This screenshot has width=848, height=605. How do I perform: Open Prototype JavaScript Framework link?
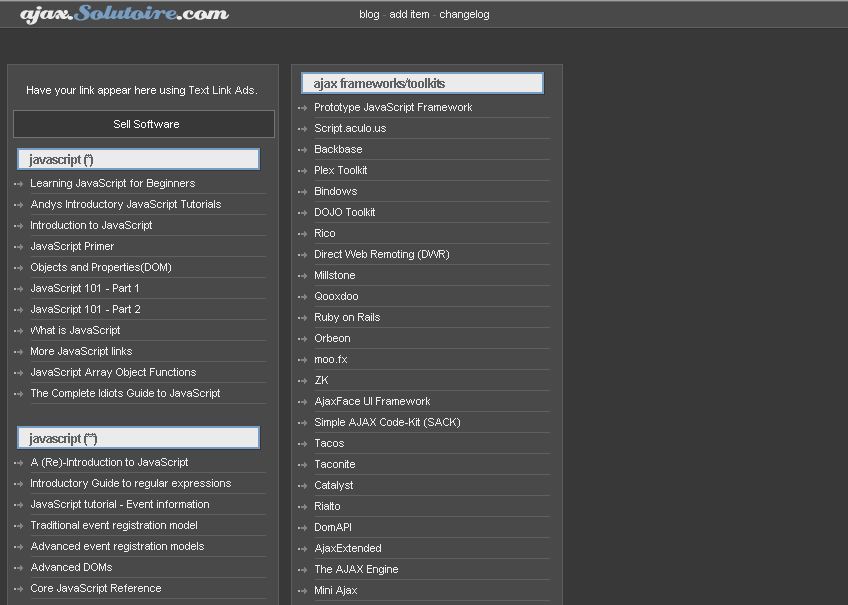pyautogui.click(x=393, y=108)
